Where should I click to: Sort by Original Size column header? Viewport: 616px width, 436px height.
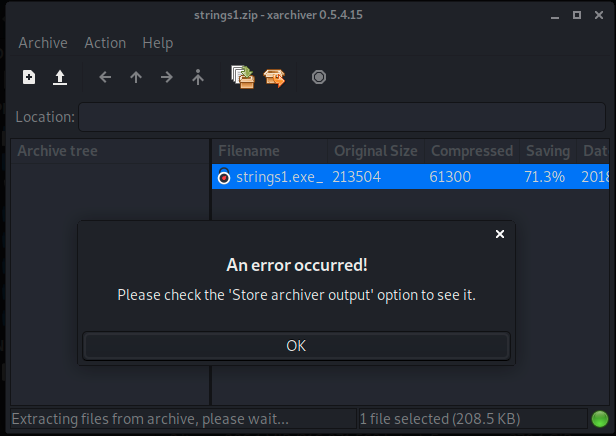376,151
